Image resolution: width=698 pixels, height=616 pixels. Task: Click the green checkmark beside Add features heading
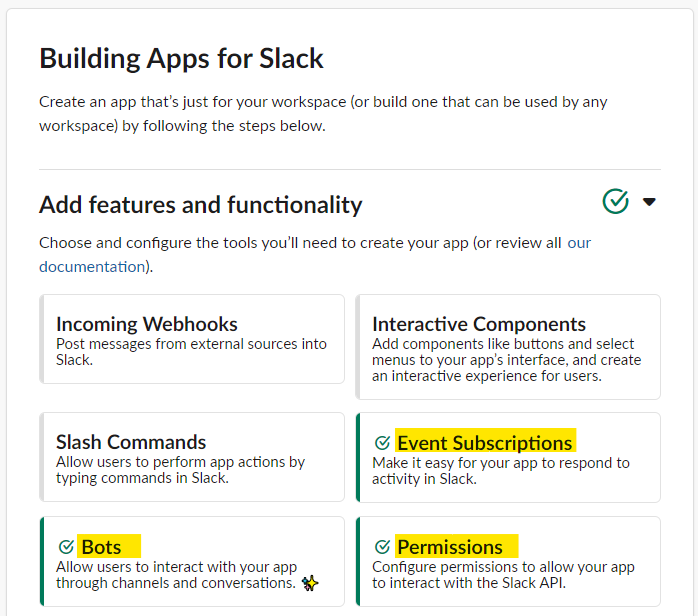[x=615, y=202]
